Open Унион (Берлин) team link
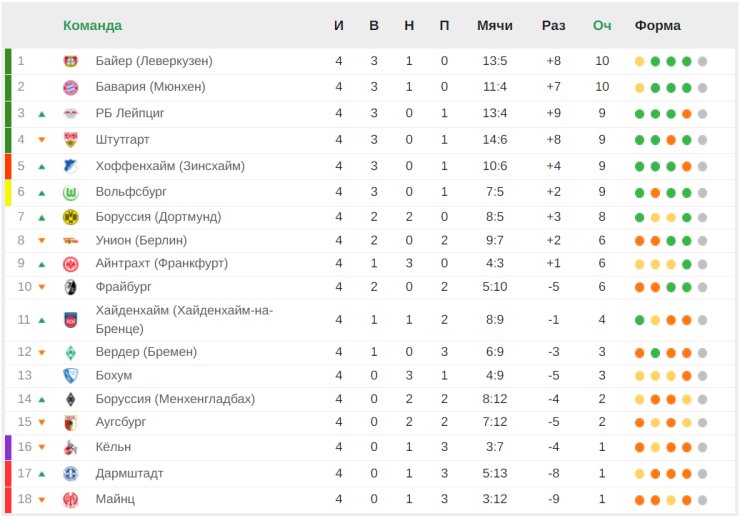This screenshot has height=516, width=740. 141,240
